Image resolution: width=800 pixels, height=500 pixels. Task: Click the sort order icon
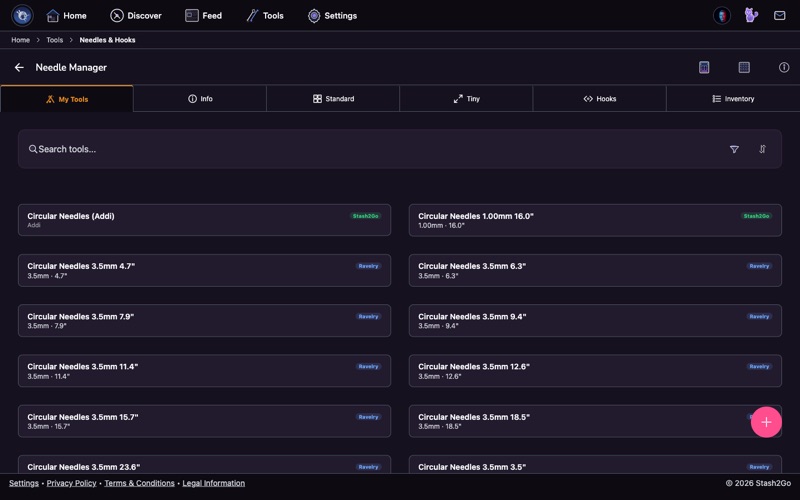click(762, 149)
